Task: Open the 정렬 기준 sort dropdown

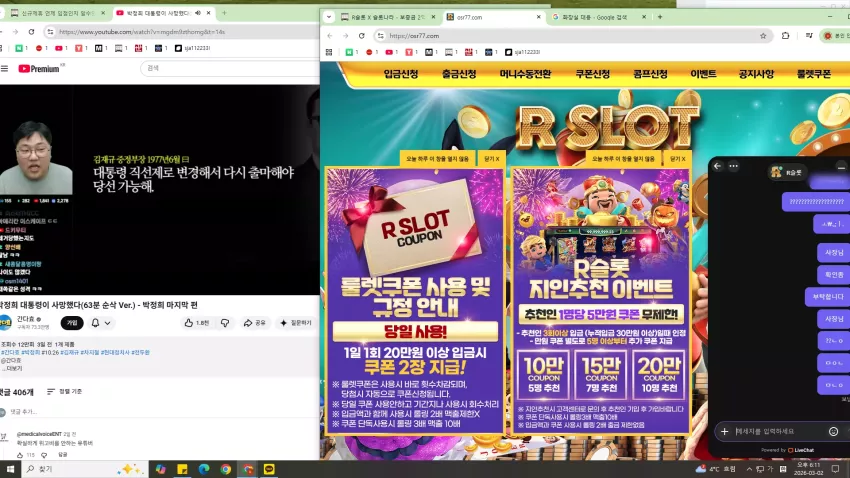Action: 65,391
